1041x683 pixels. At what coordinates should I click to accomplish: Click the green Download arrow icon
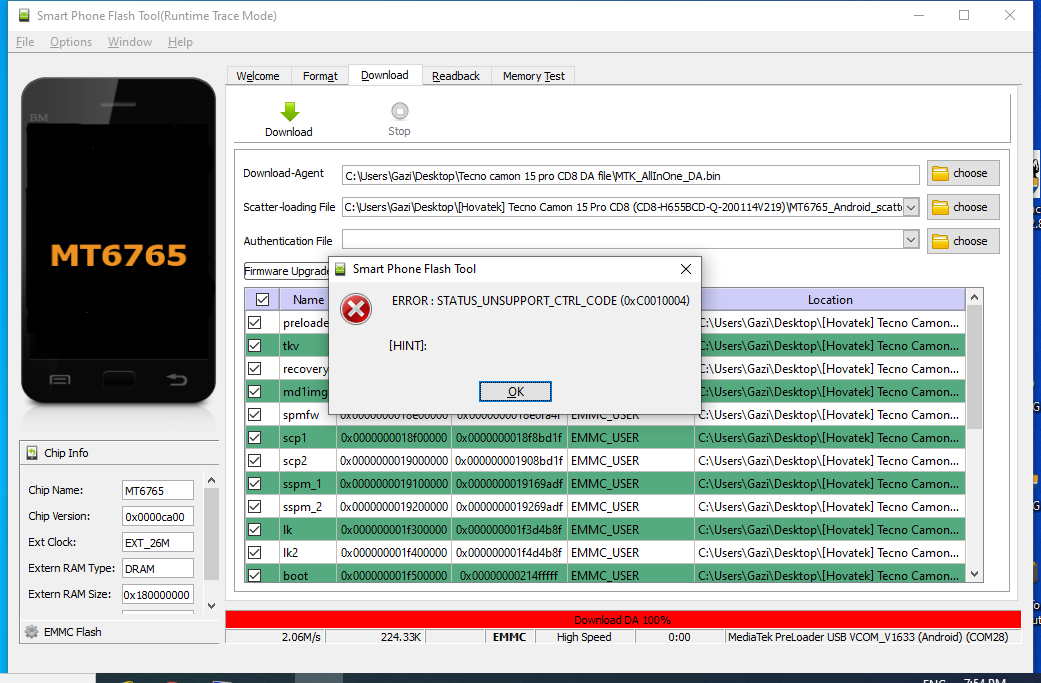[290, 112]
